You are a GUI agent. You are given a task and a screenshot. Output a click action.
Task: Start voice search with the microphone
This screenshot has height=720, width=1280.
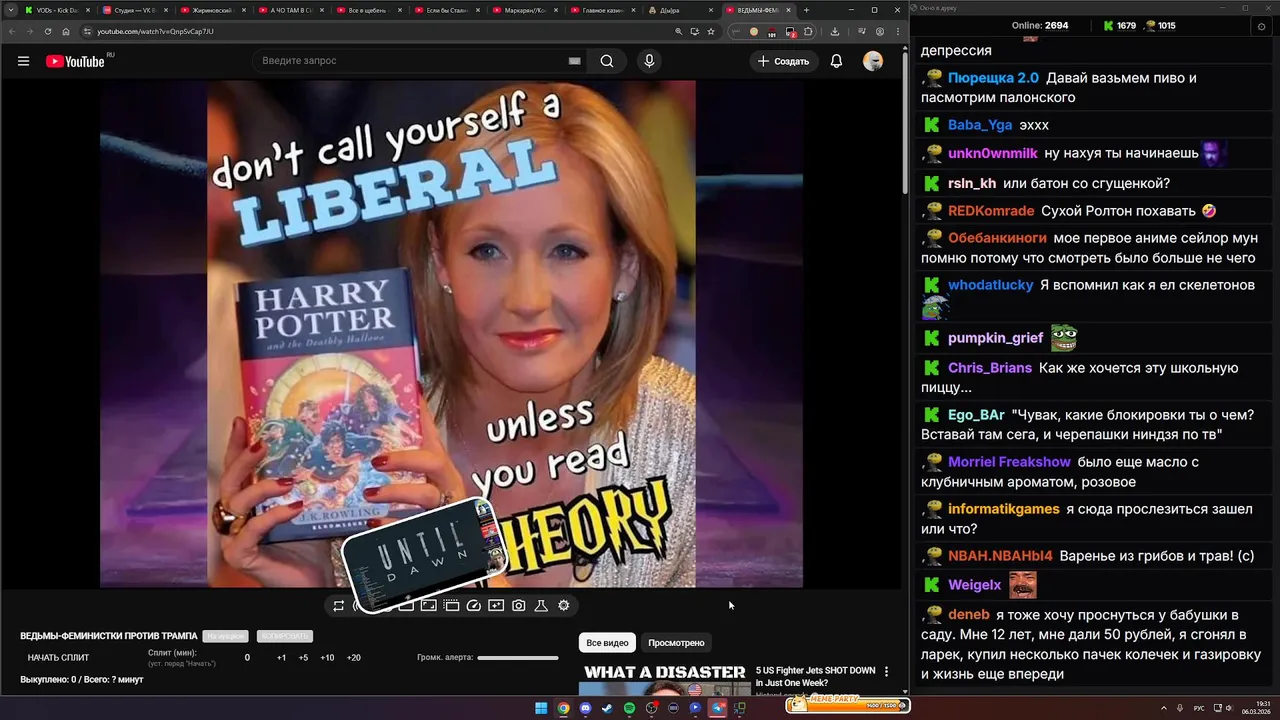point(649,61)
